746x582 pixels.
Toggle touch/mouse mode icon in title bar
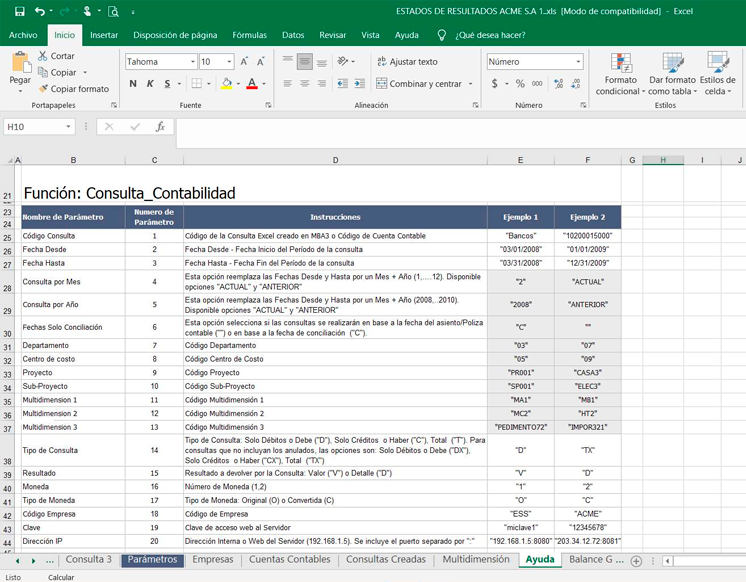88,11
